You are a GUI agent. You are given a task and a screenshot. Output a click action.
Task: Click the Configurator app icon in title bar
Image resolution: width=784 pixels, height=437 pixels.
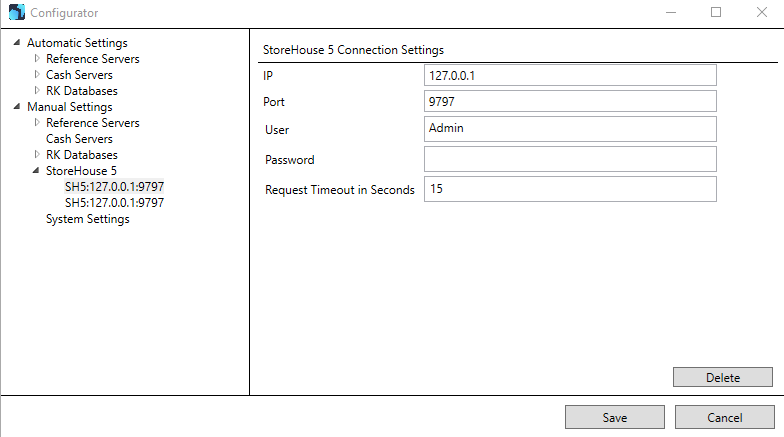[16, 12]
